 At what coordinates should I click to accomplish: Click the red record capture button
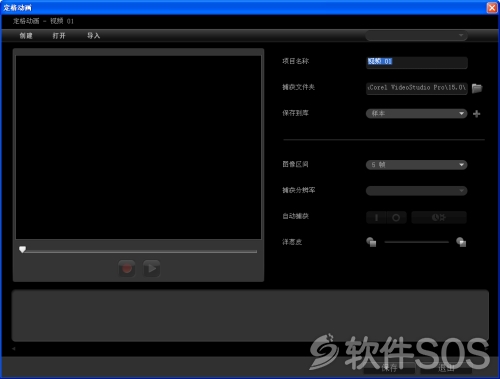click(x=127, y=269)
